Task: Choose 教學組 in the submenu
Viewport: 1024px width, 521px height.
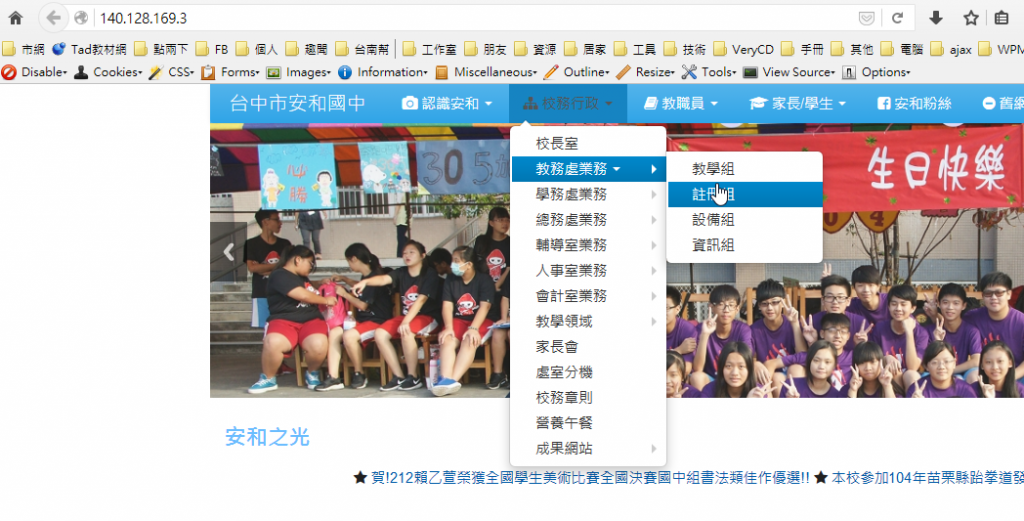Action: point(744,169)
